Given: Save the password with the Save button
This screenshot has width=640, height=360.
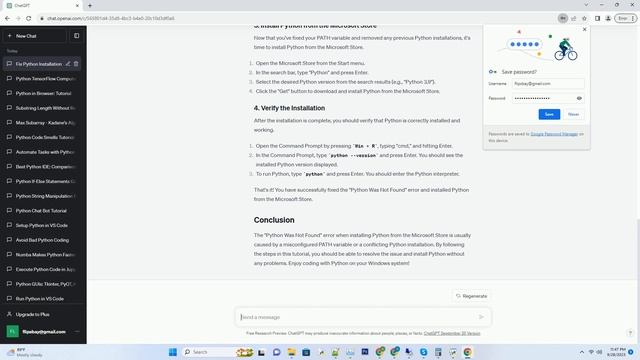Looking at the screenshot, I should click(549, 114).
